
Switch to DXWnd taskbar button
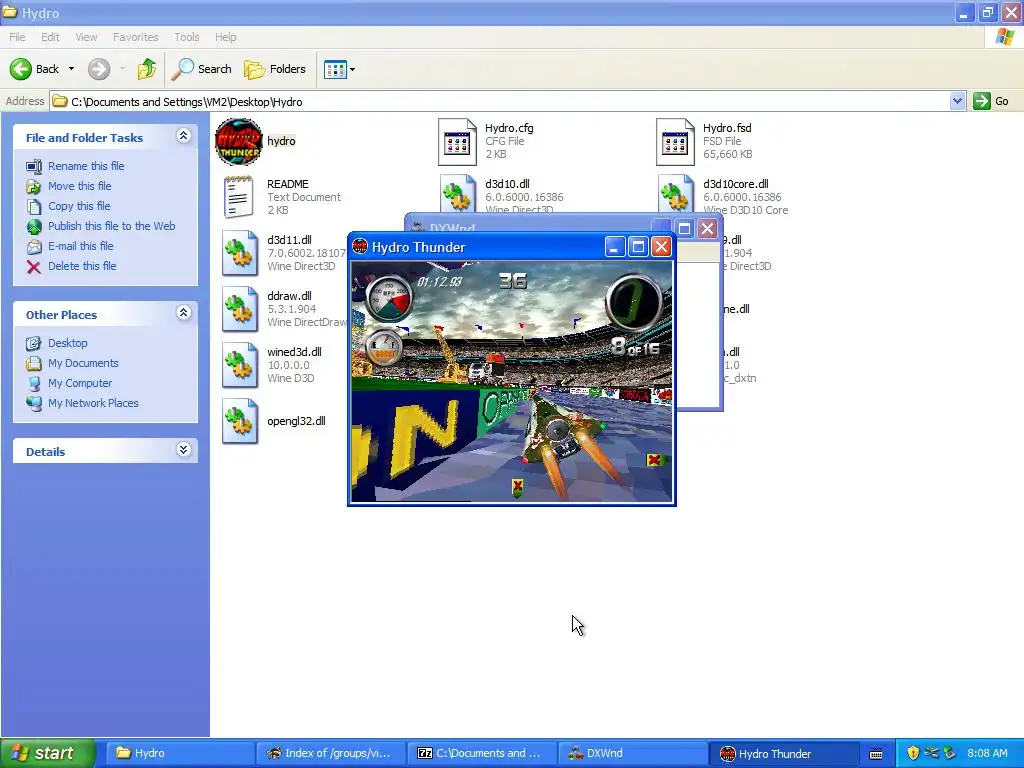(x=633, y=753)
